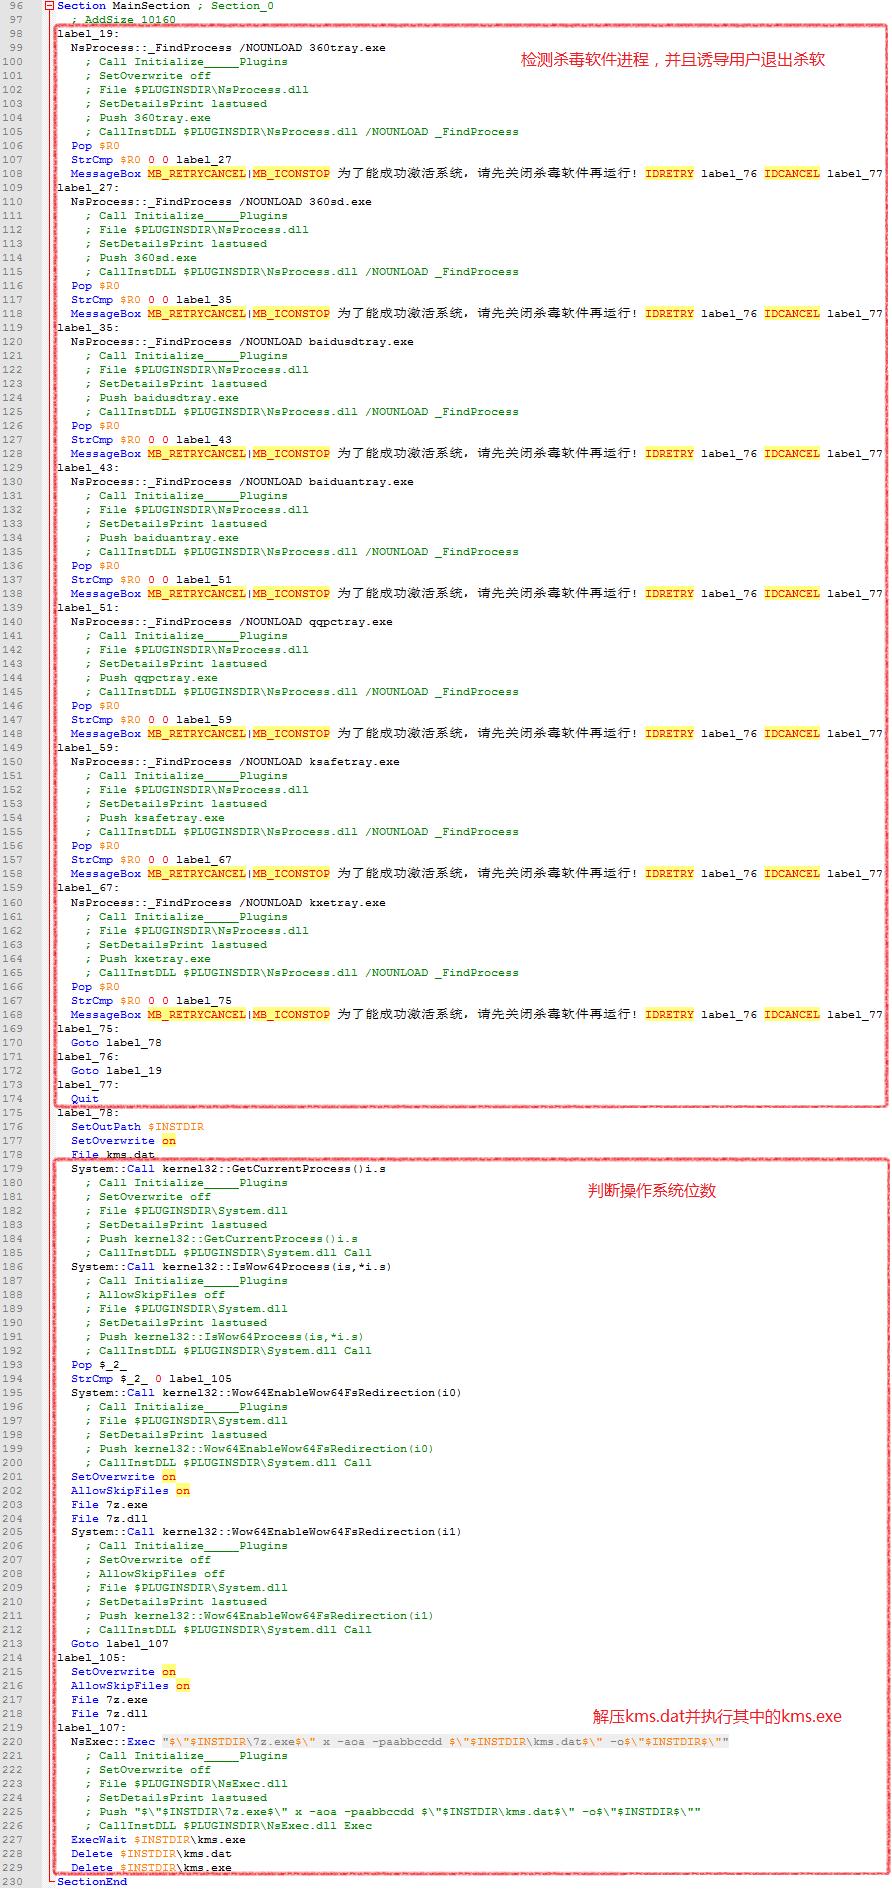Click the MessageBox line numbered 108

(477, 174)
